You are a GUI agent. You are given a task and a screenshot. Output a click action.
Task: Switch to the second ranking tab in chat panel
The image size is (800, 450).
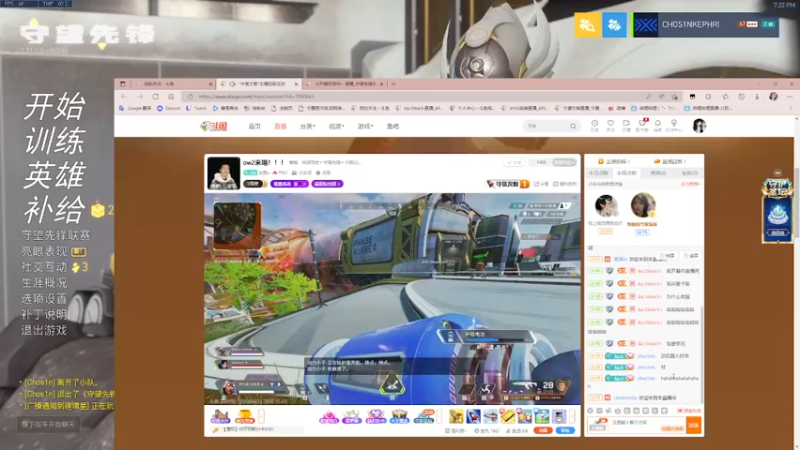tap(627, 173)
